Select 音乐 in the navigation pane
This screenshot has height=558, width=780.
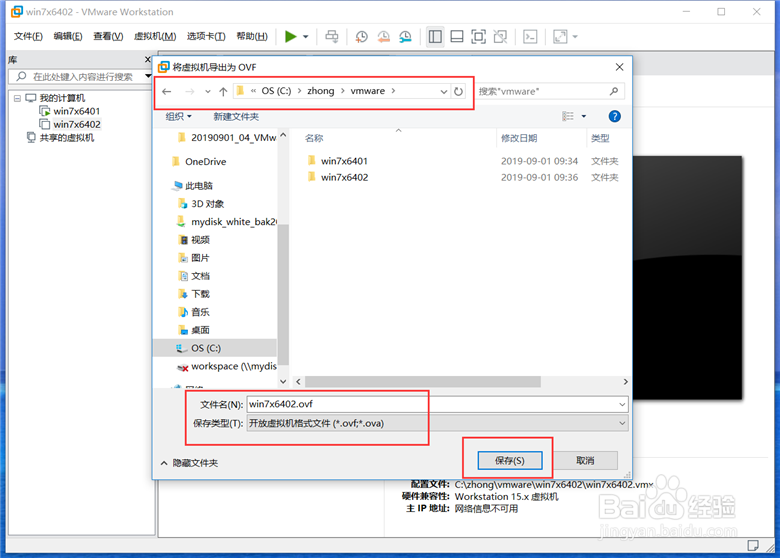pos(200,312)
